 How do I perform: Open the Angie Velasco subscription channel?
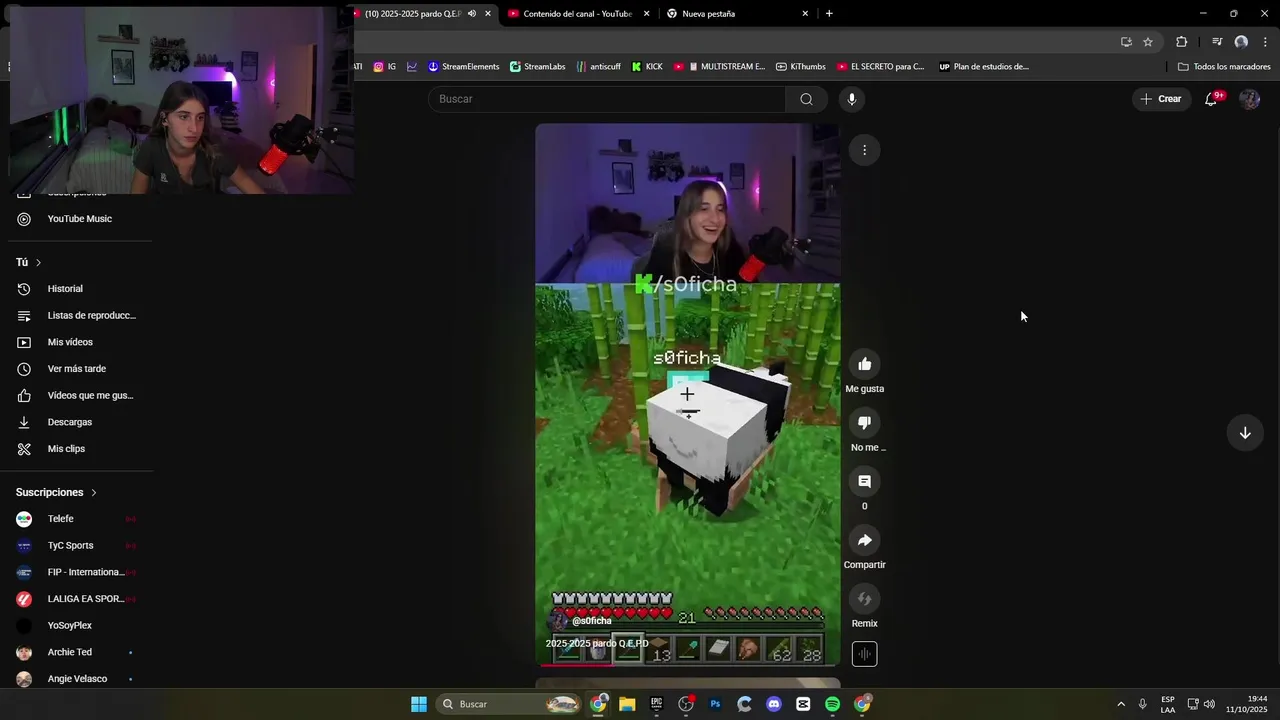pyautogui.click(x=76, y=679)
